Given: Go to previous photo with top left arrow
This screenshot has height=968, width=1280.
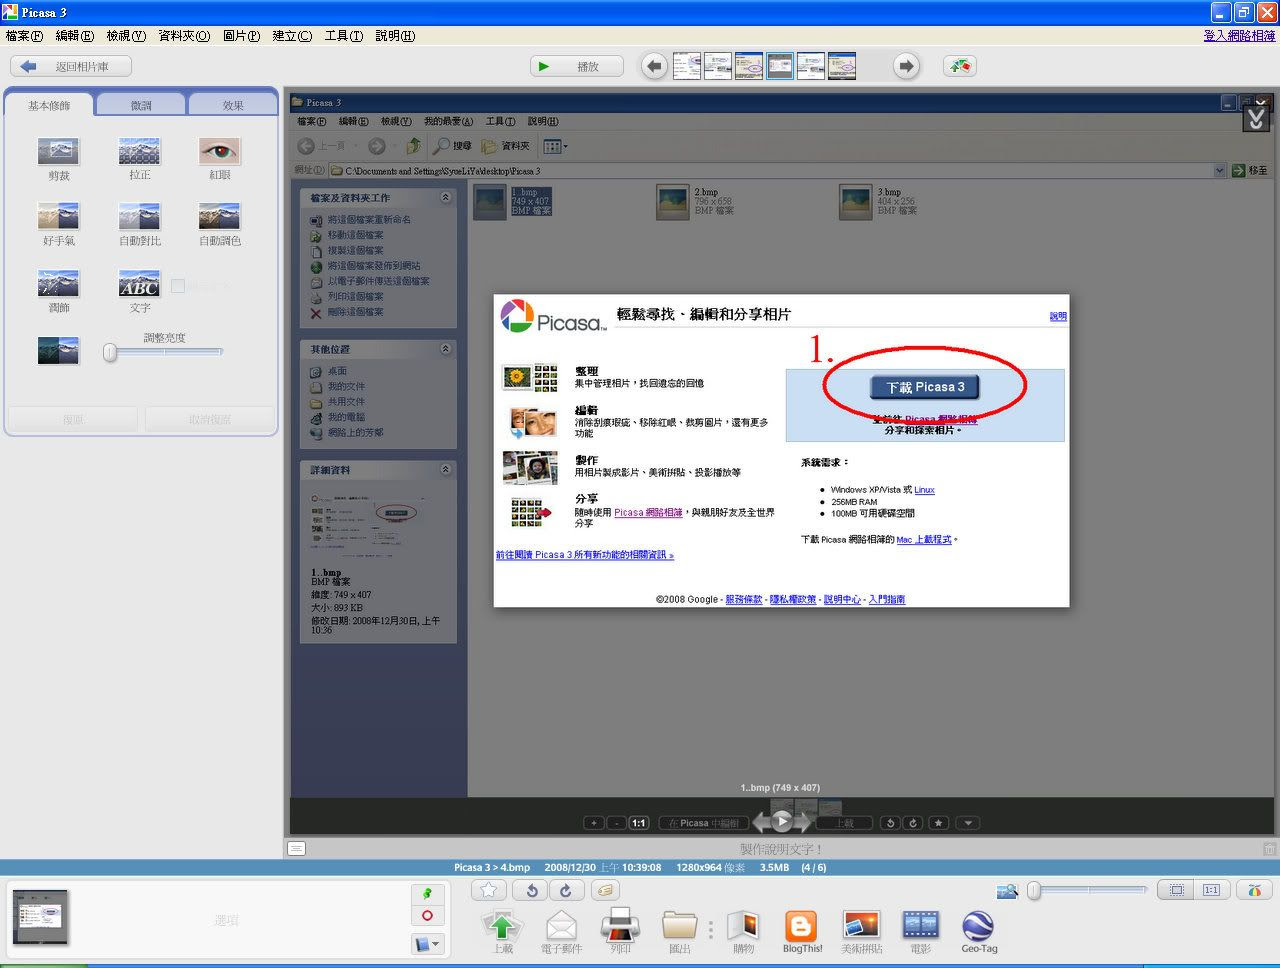Looking at the screenshot, I should coord(654,67).
